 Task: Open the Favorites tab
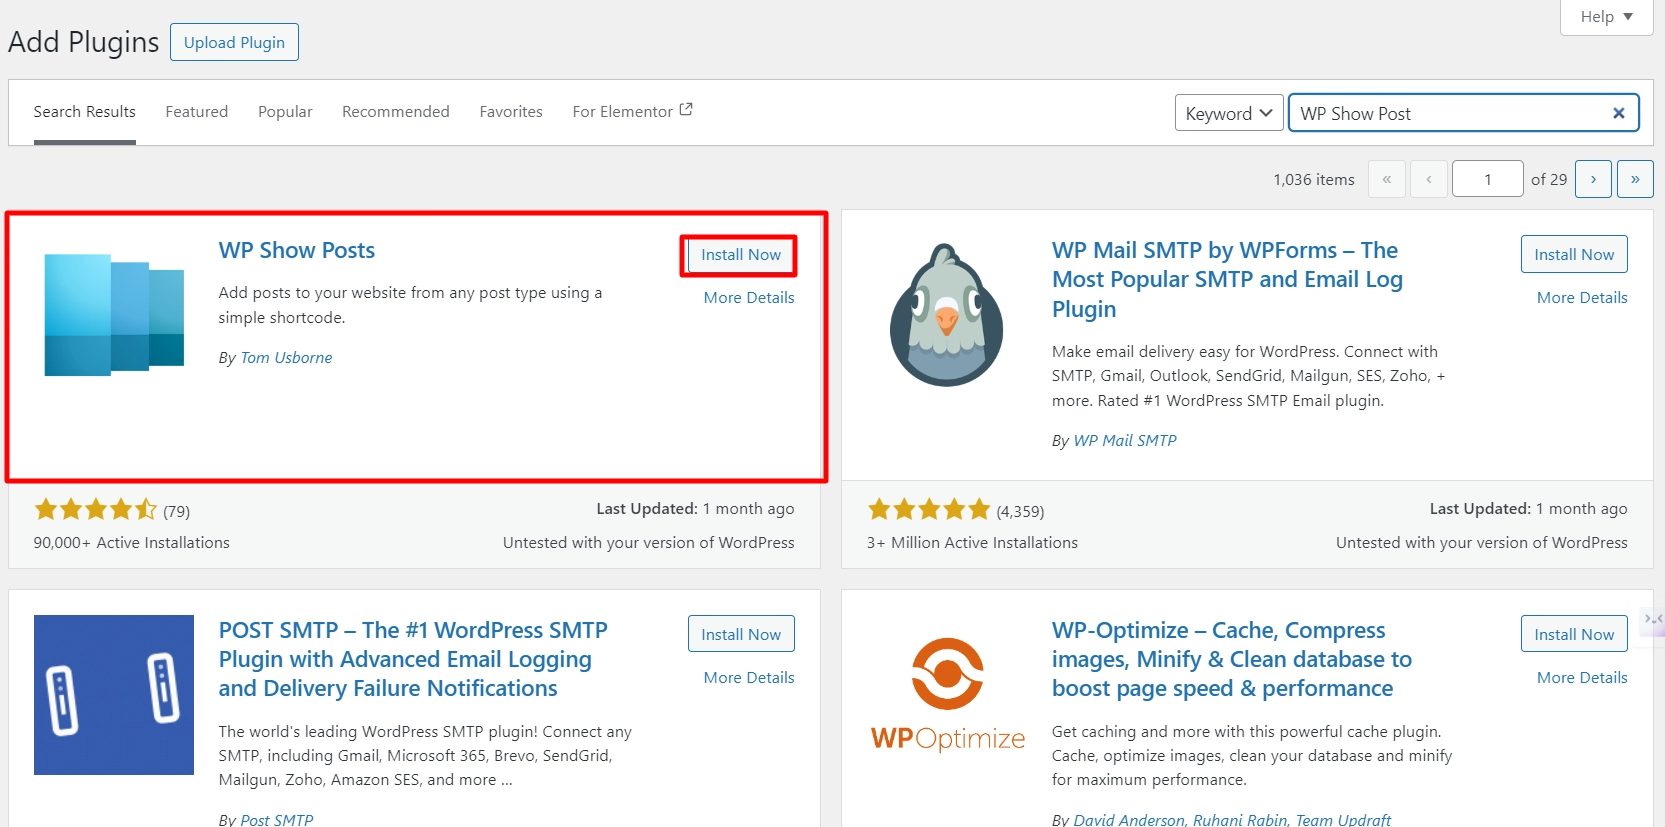click(511, 112)
